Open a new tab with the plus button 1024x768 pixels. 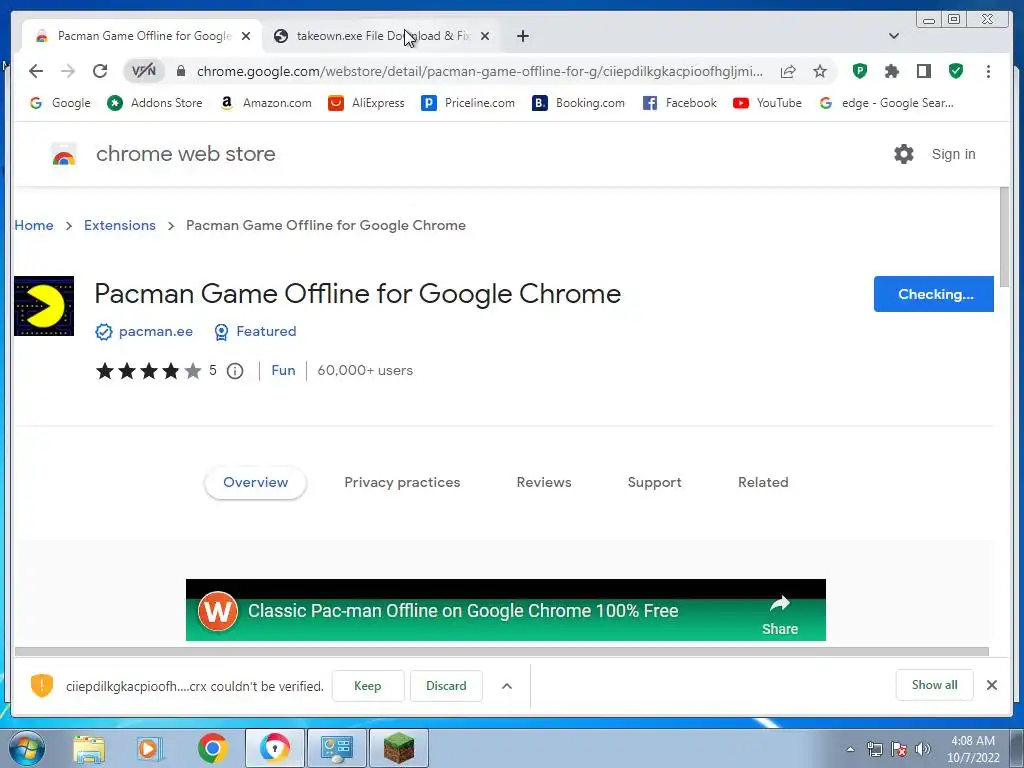[522, 36]
